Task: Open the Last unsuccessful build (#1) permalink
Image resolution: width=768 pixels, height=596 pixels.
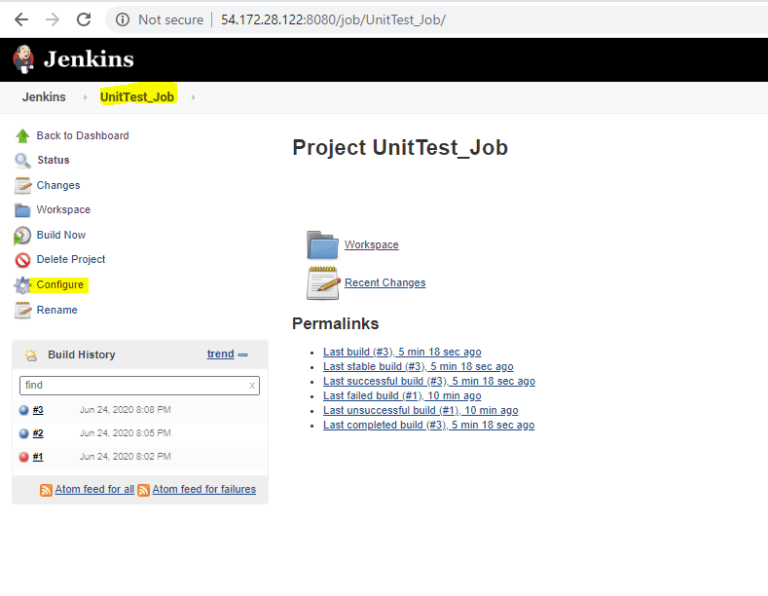Action: coord(421,410)
